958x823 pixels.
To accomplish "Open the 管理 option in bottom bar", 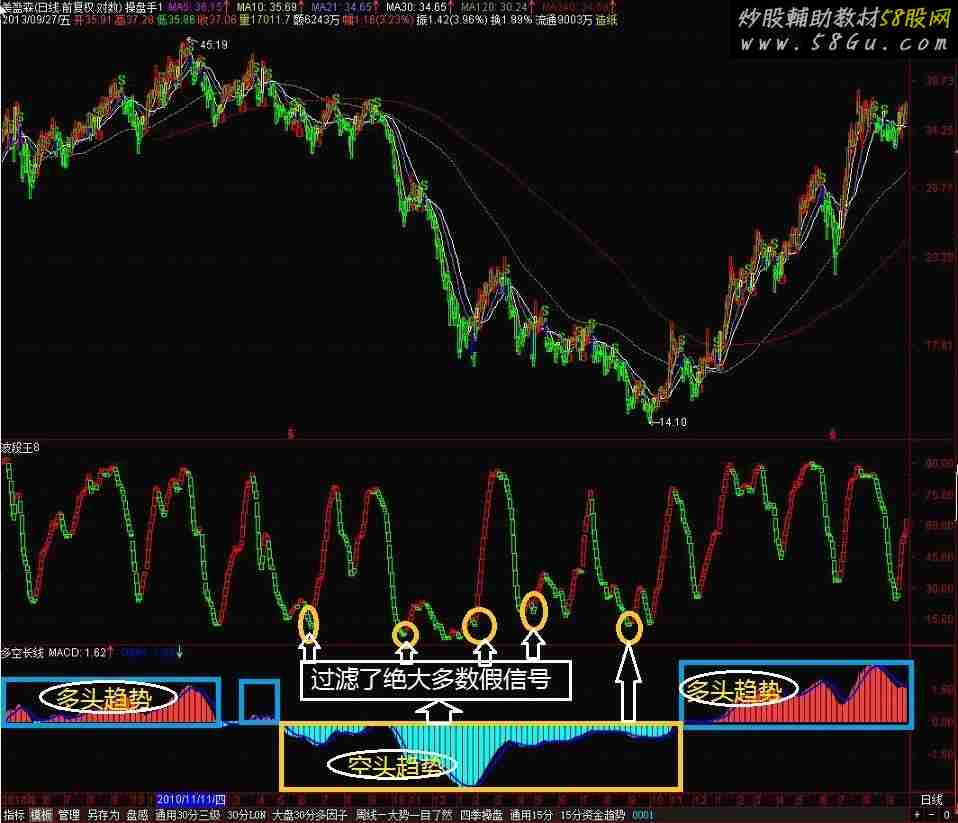I will coord(68,815).
